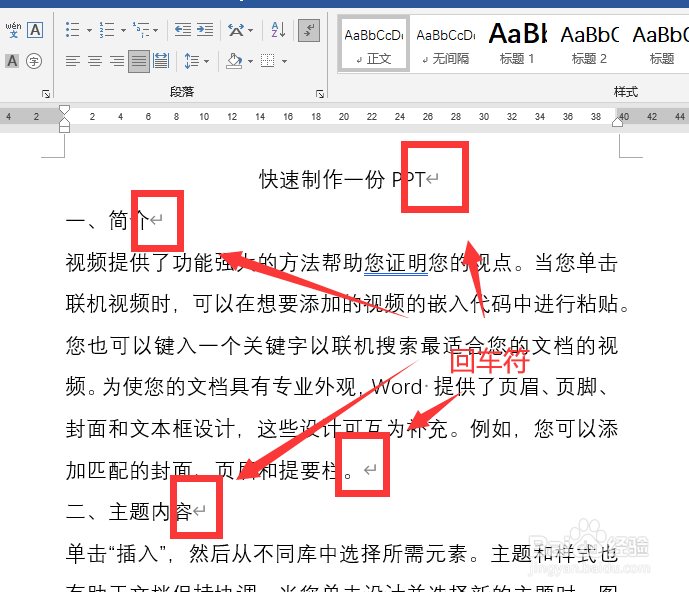Apply numbered list formatting
Viewport: 689px width, 592px height.
tap(107, 30)
